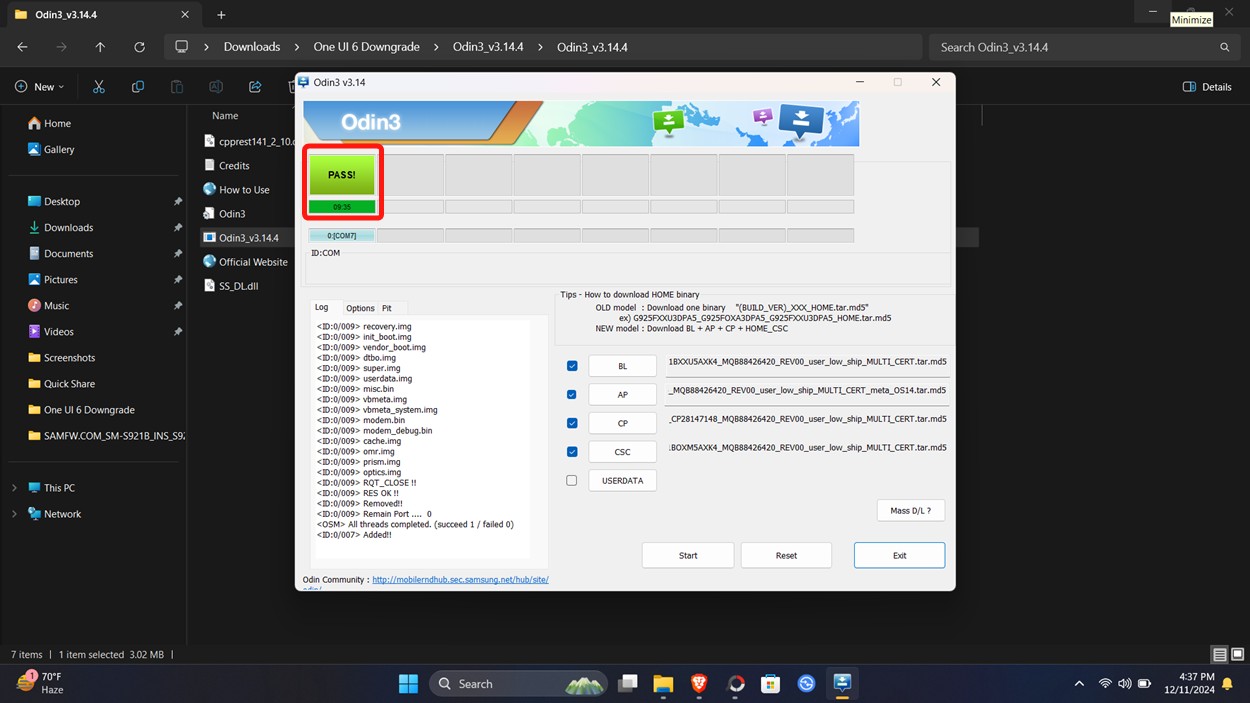
Task: Uncheck the CSC checkbox in Odin
Action: tap(571, 451)
